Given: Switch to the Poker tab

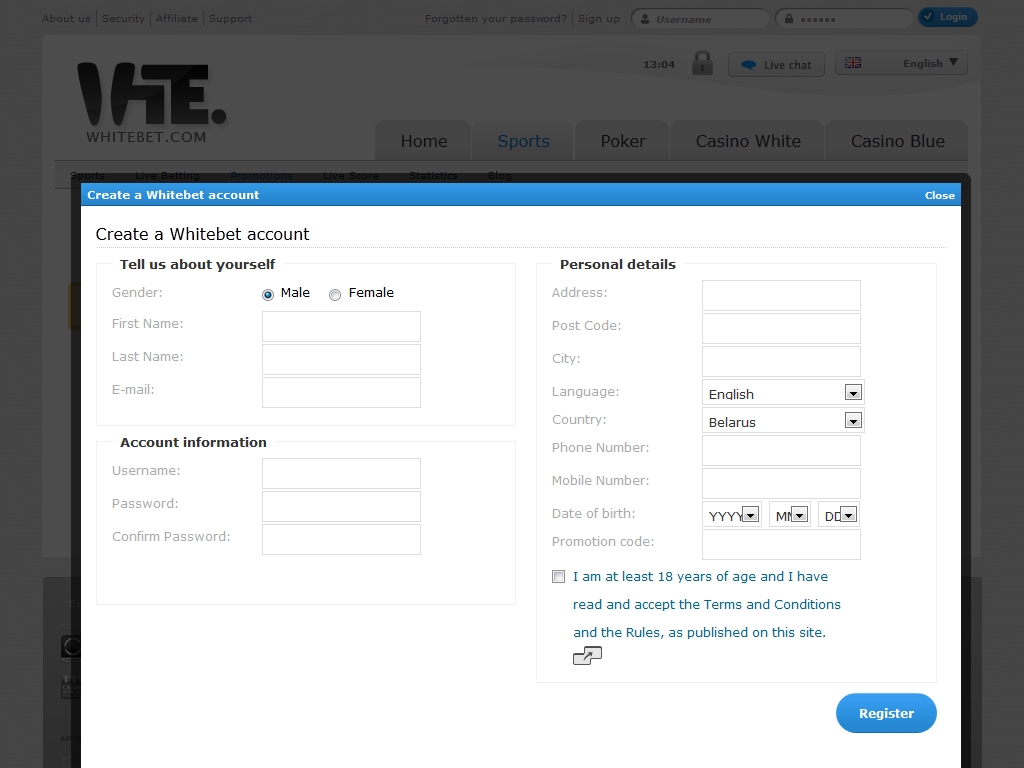Looking at the screenshot, I should coord(623,141).
